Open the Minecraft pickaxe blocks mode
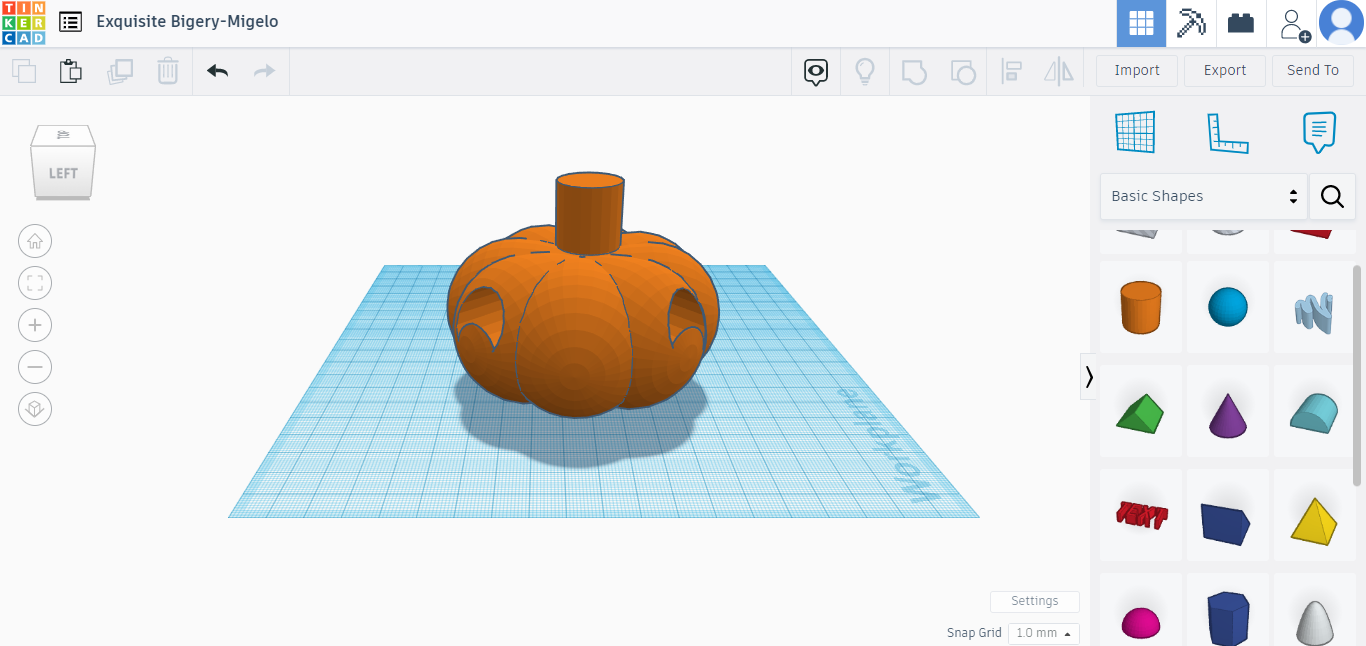The height and width of the screenshot is (646, 1366). tap(1191, 23)
